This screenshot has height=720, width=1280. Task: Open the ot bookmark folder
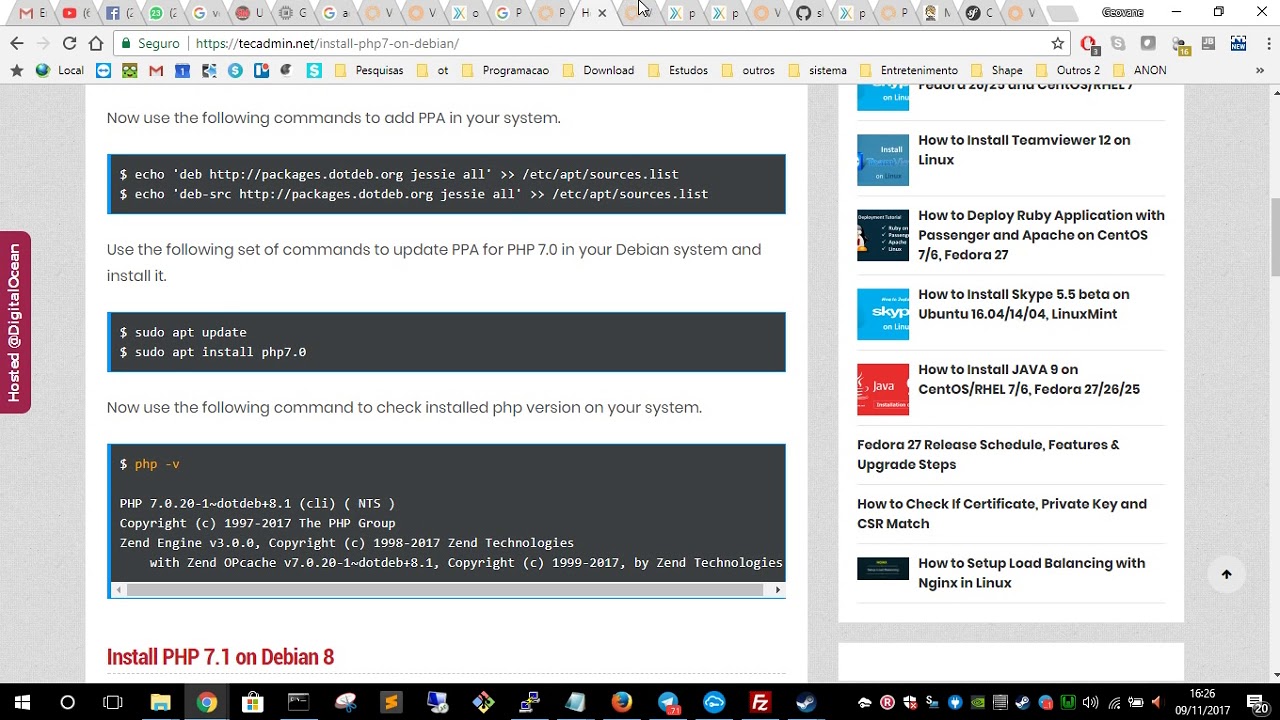coord(432,70)
